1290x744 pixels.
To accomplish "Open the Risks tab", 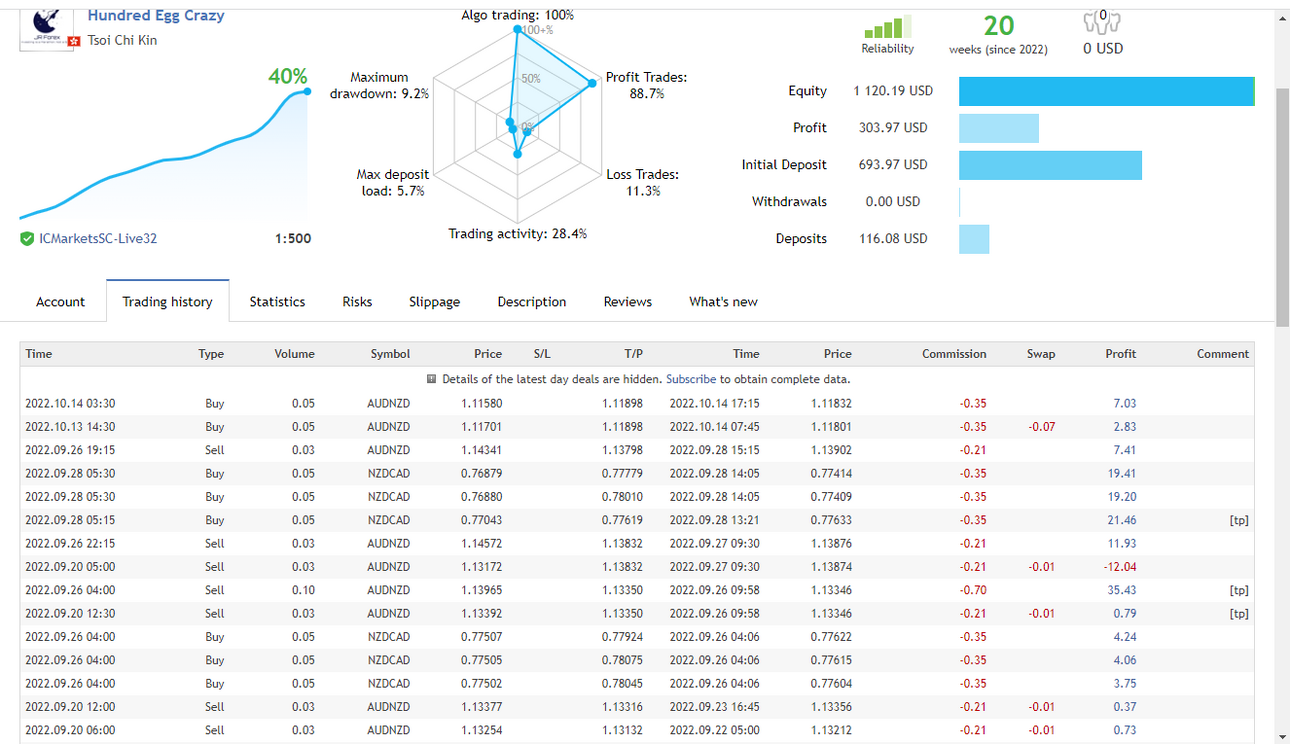I will pyautogui.click(x=357, y=302).
